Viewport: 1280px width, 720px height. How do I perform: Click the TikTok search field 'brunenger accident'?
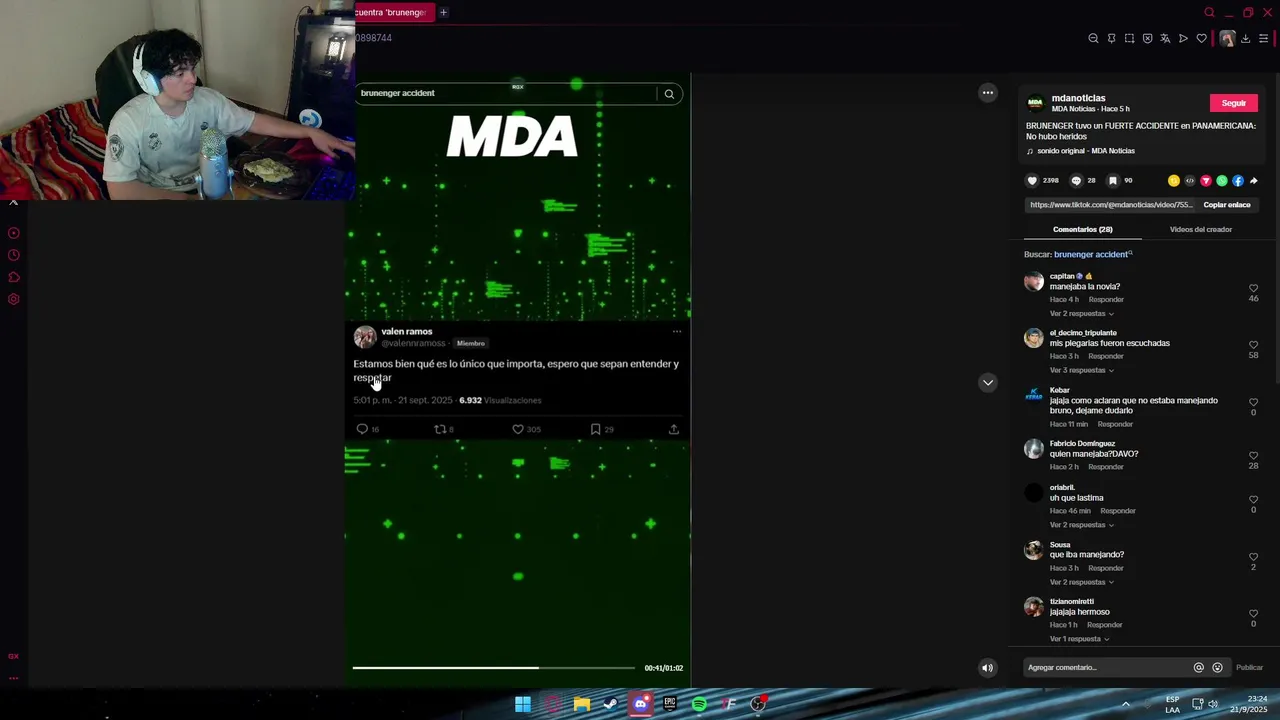click(x=506, y=93)
